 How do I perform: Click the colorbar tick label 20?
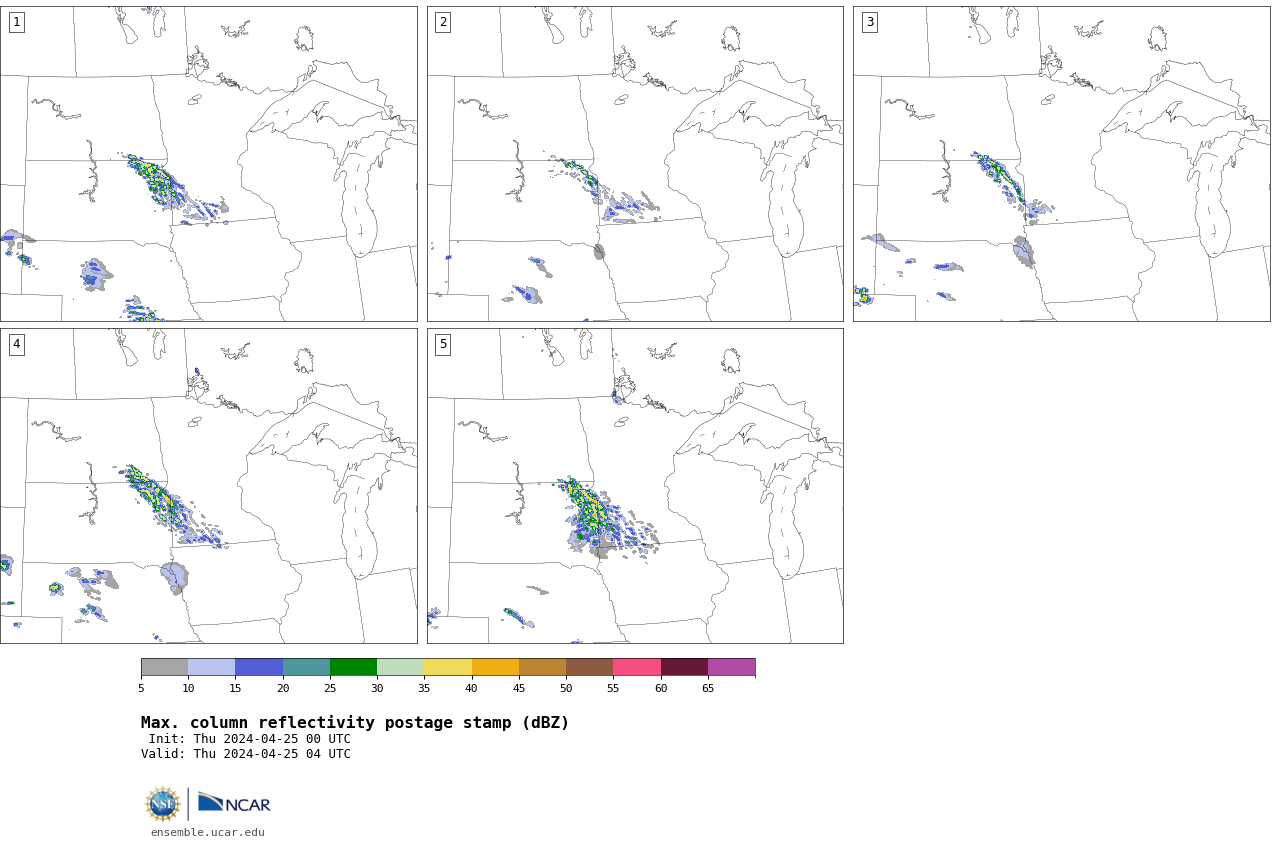pyautogui.click(x=283, y=688)
